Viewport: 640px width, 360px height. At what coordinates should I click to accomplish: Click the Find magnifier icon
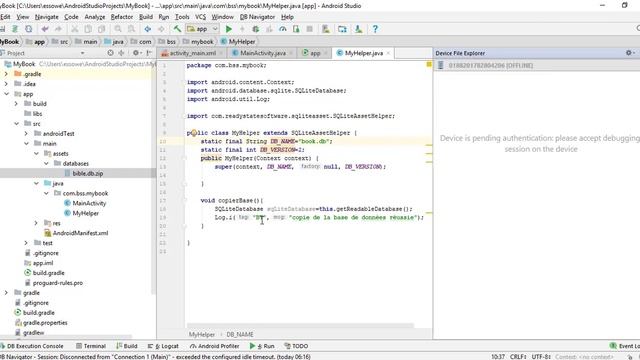(118, 29)
